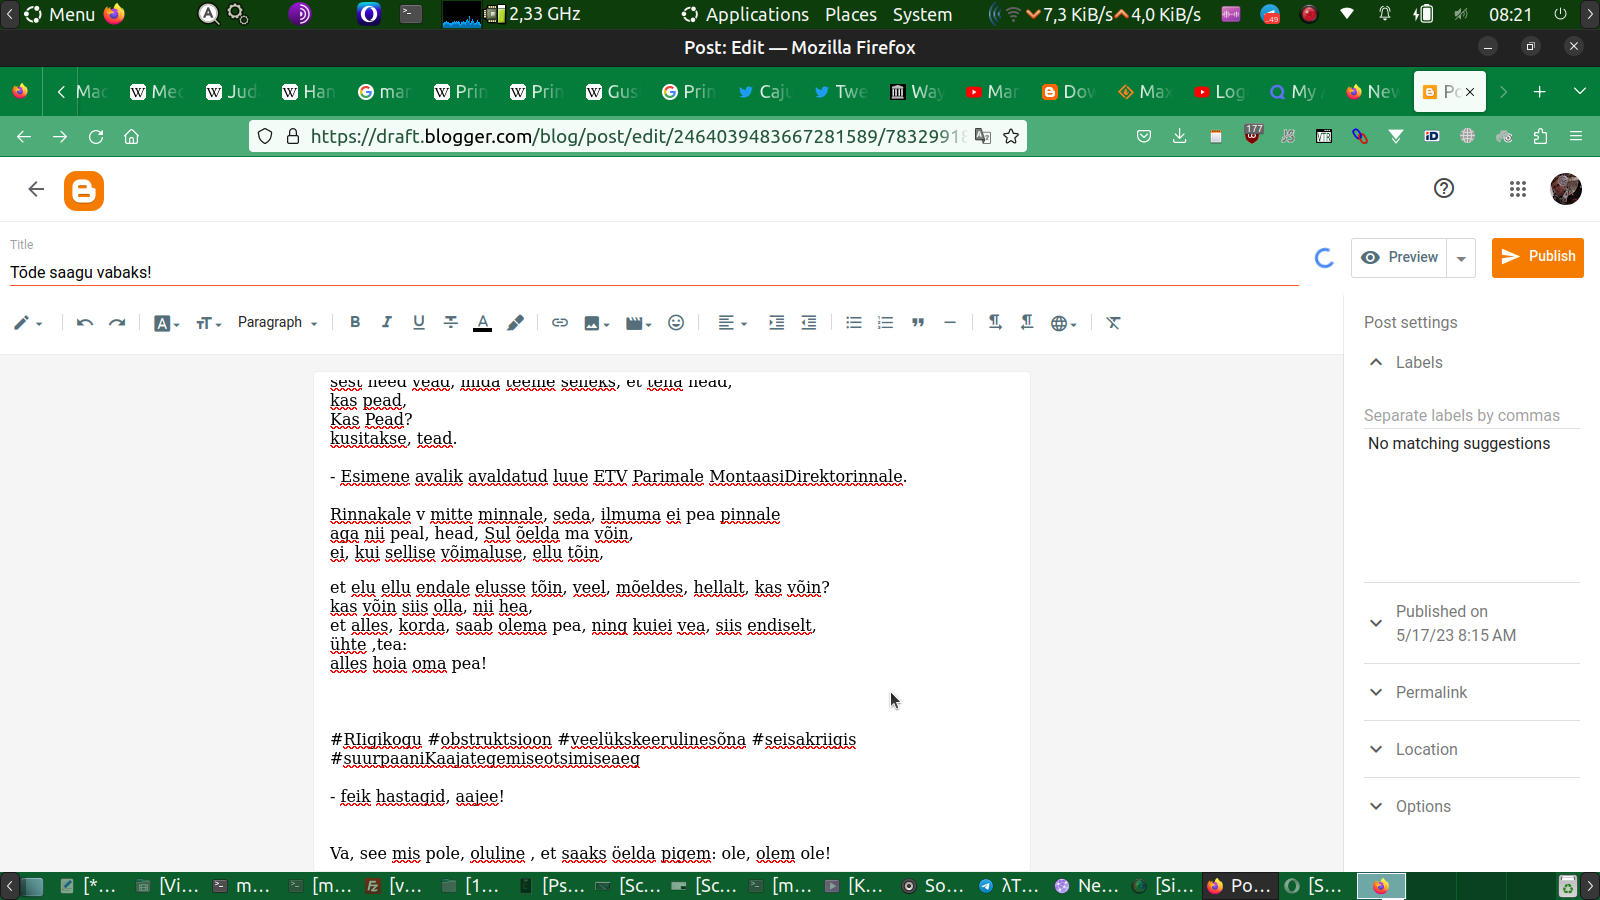
Task: Click the URL address bar
Action: pyautogui.click(x=636, y=136)
